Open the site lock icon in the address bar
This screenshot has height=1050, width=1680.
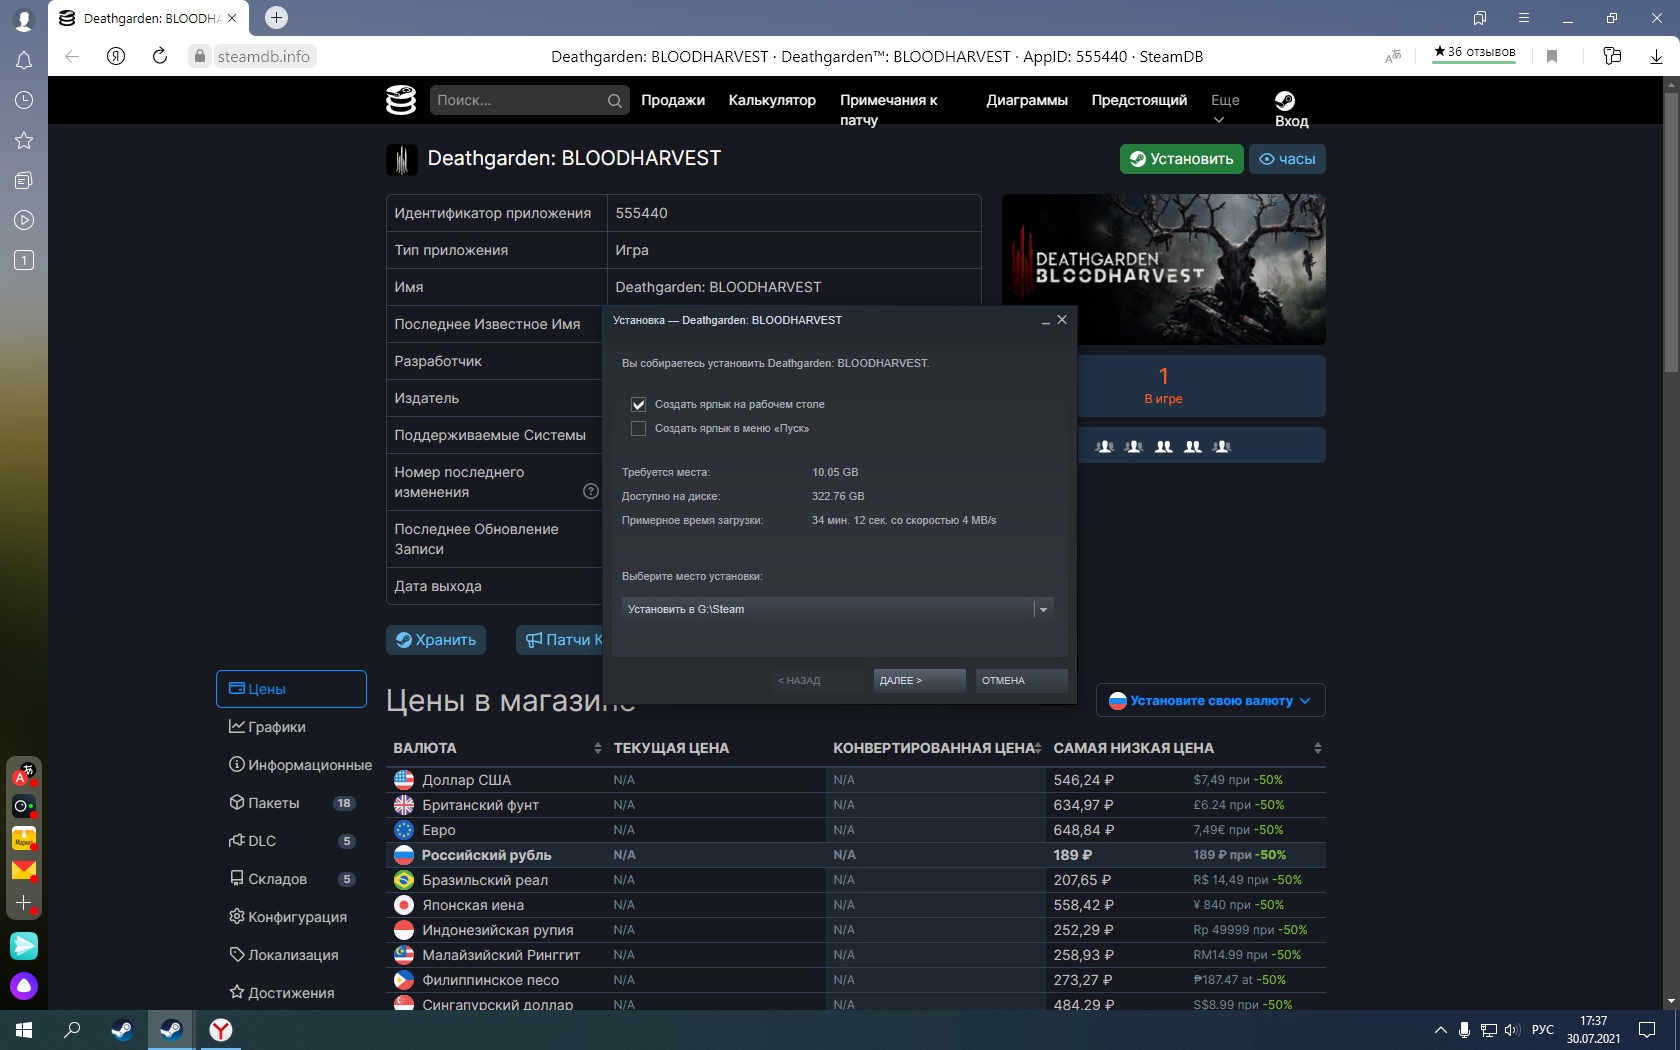(x=200, y=56)
